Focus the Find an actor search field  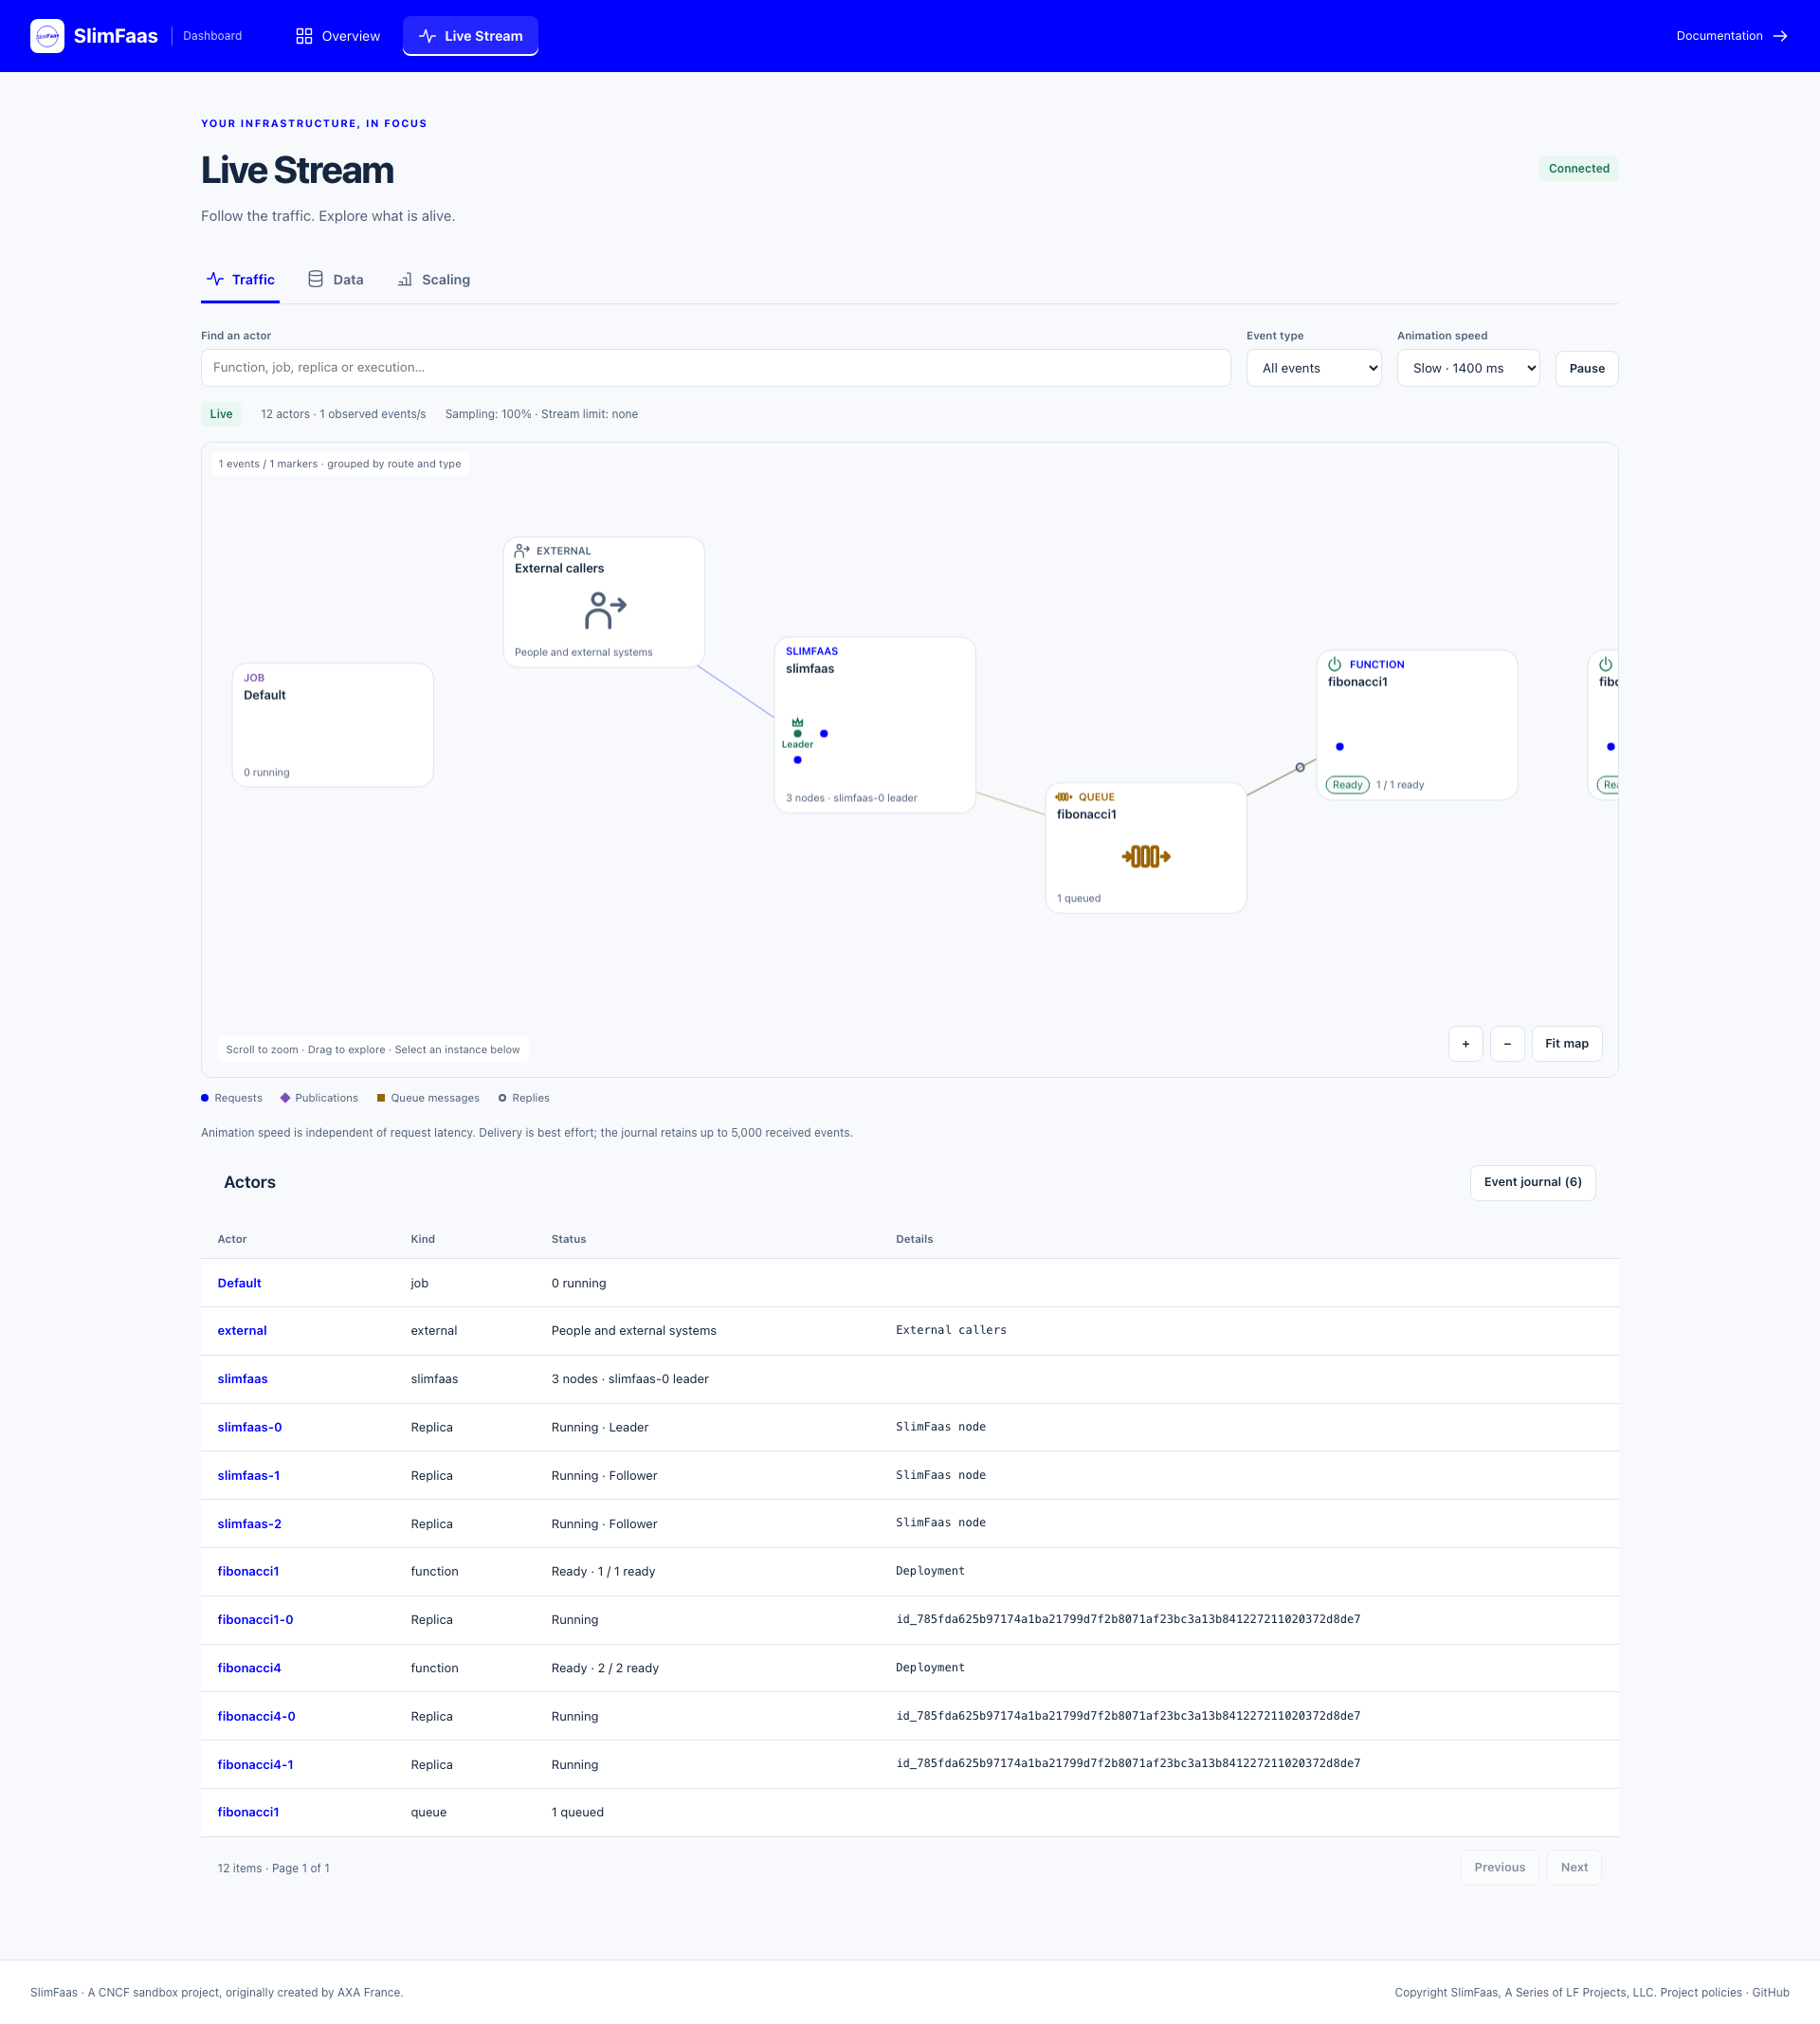716,368
